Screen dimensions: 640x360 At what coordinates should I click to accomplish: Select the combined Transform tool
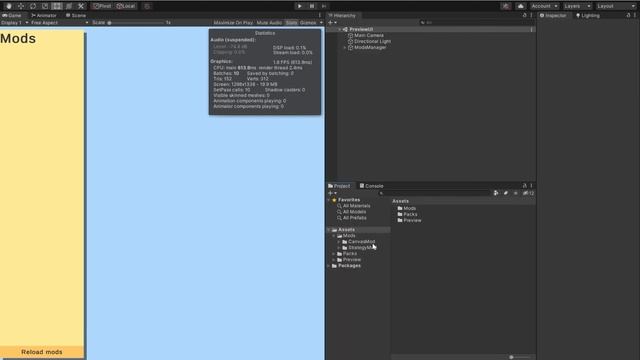tap(69, 6)
